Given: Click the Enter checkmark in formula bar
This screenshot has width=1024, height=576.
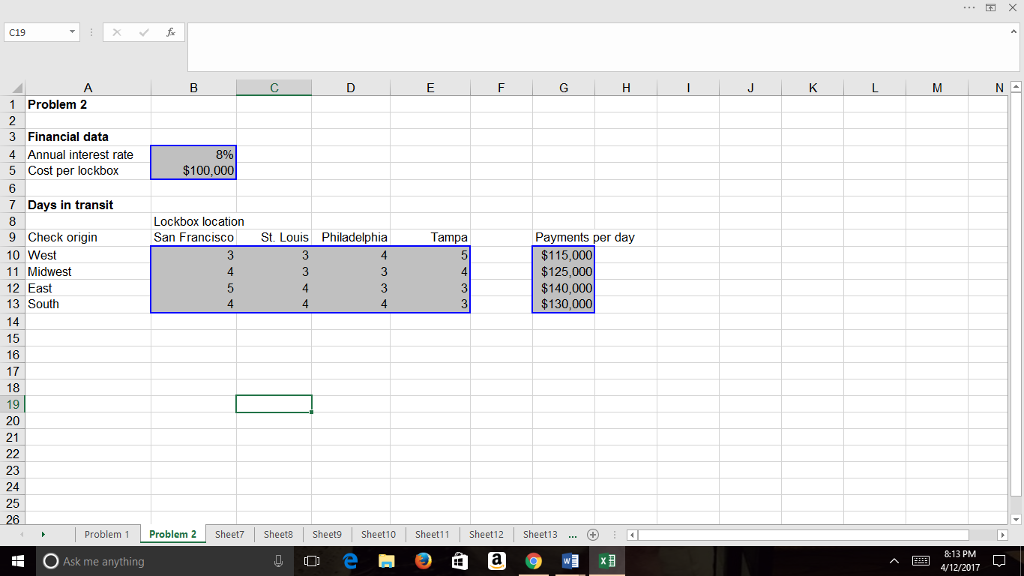Looking at the screenshot, I should click(x=142, y=32).
